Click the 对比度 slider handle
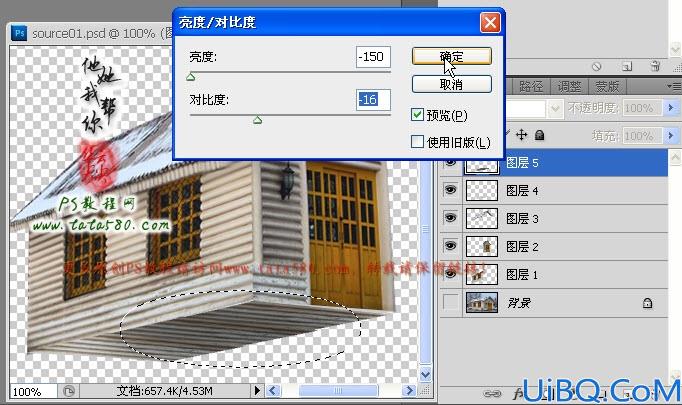Image resolution: width=682 pixels, height=405 pixels. pos(257,120)
